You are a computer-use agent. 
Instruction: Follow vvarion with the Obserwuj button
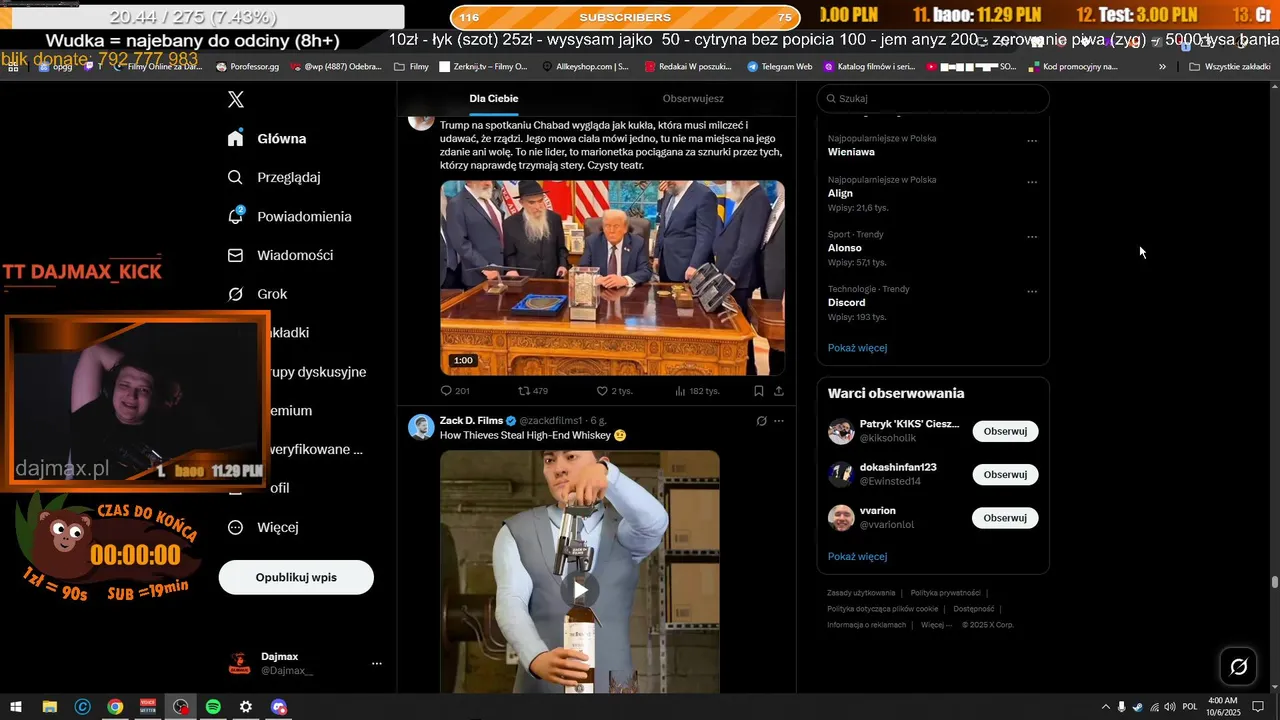pos(1005,518)
